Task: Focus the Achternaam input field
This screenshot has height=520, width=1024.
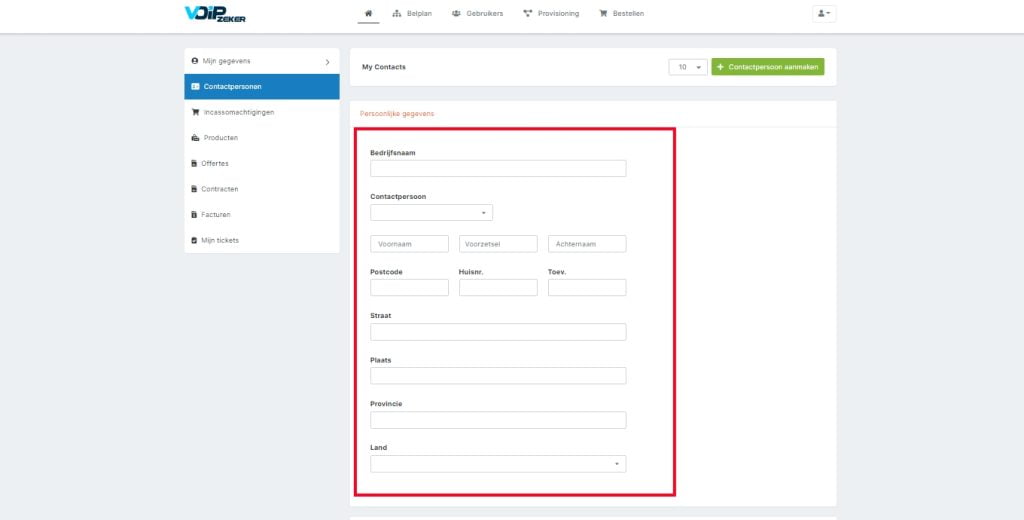Action: 587,244
